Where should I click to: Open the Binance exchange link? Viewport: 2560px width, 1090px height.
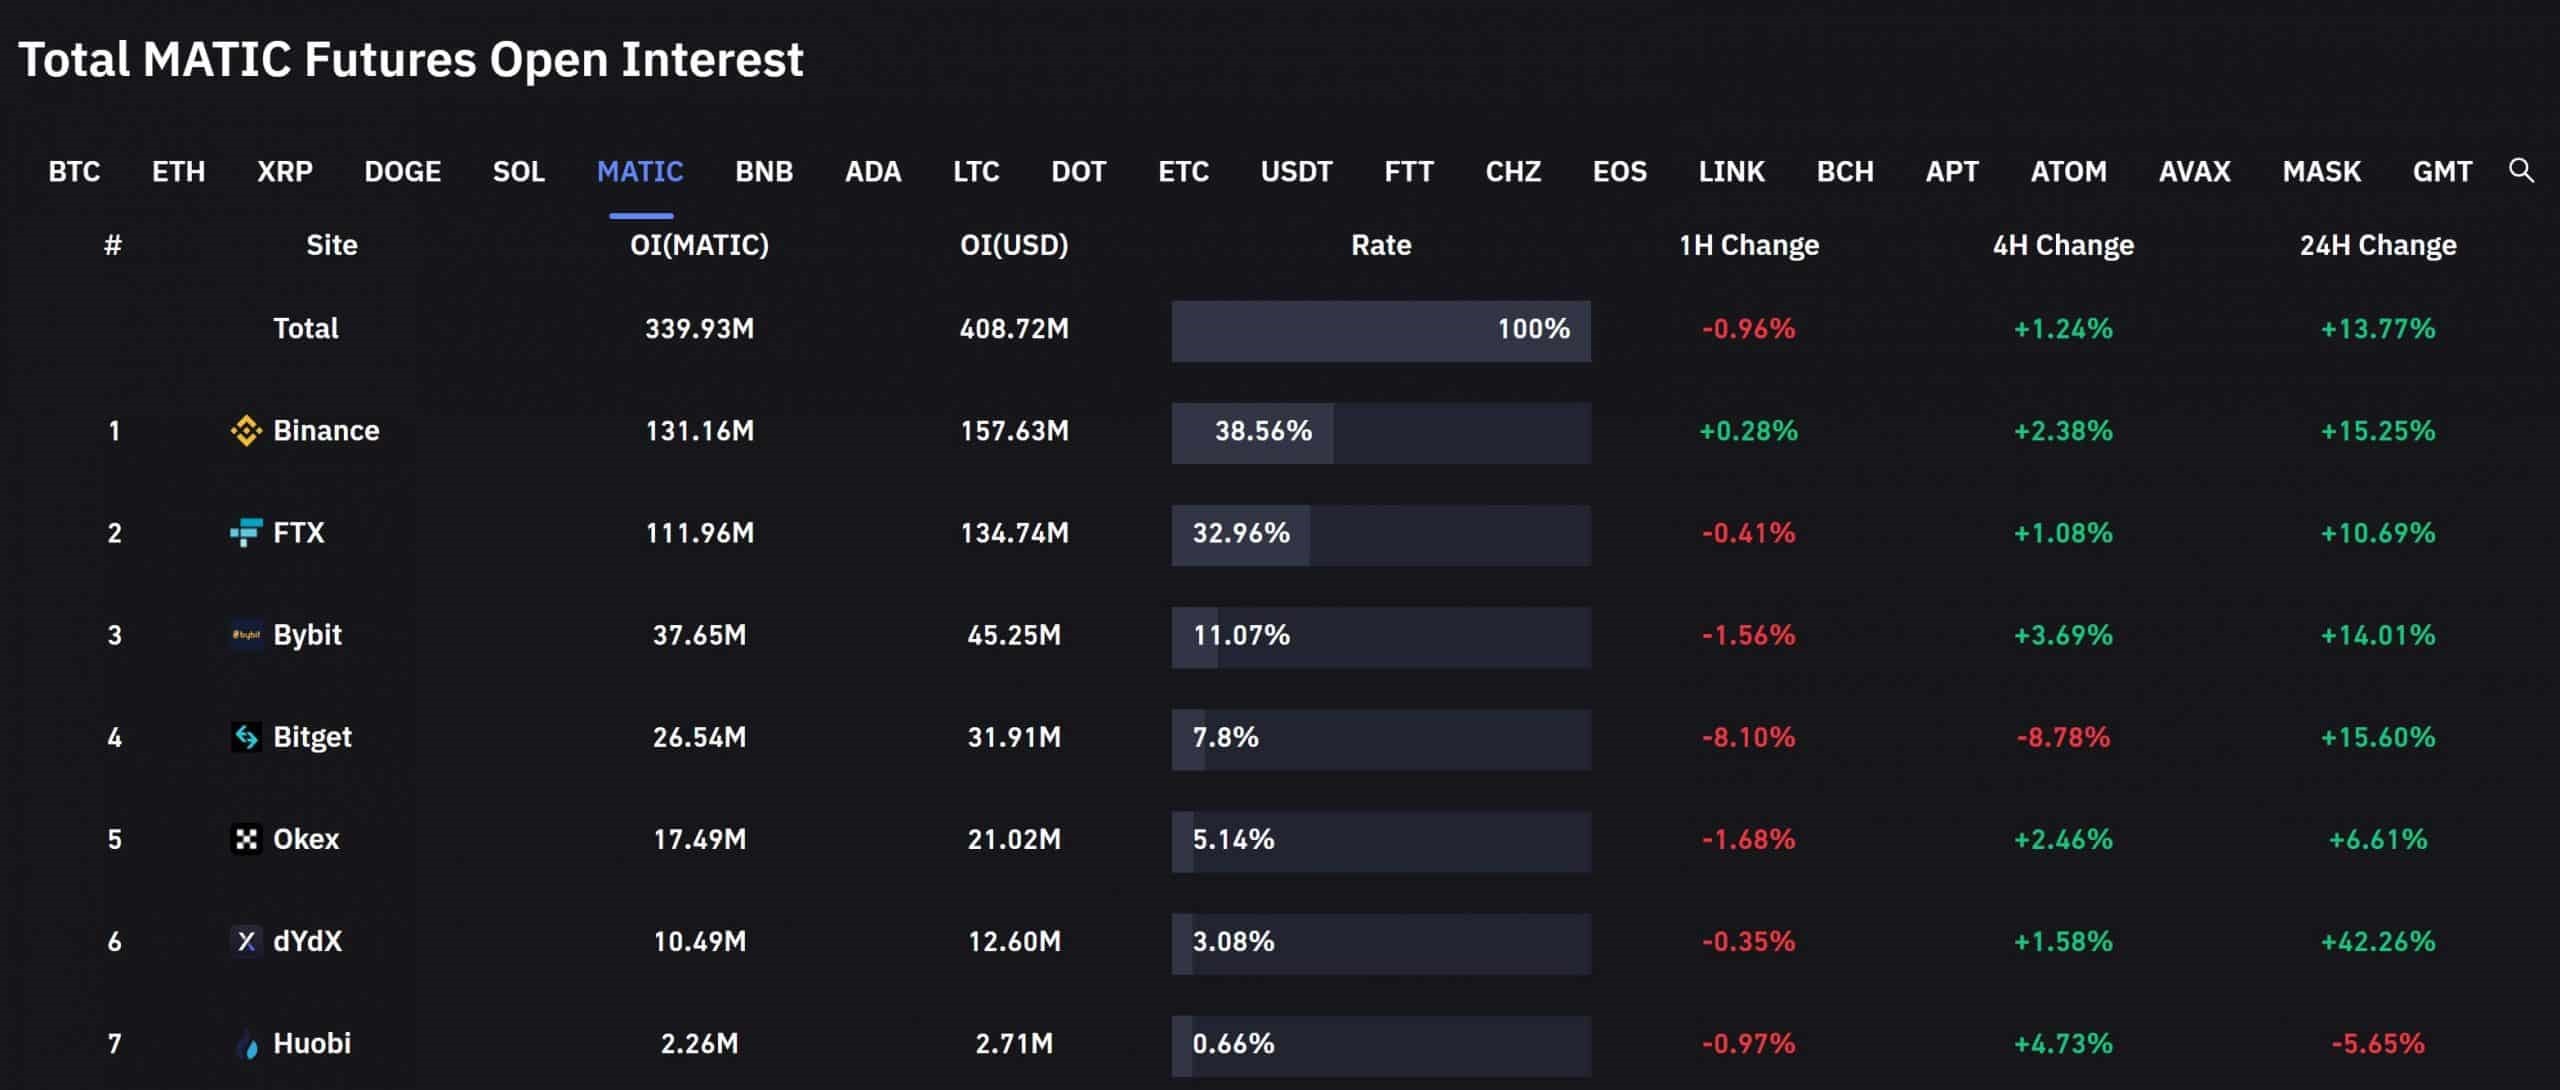coord(326,431)
